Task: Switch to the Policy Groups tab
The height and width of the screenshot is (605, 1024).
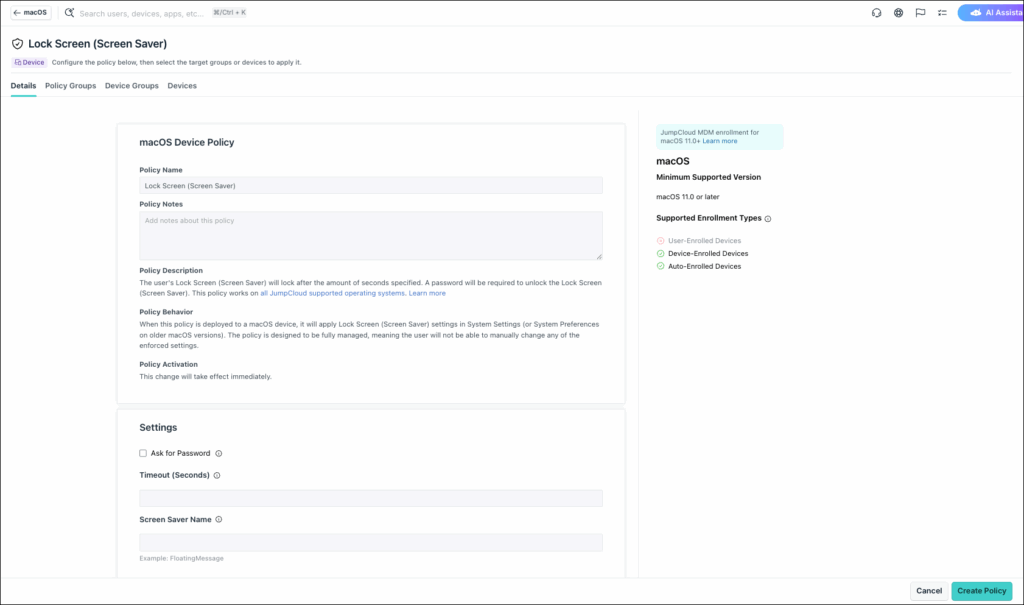Action: pos(71,86)
